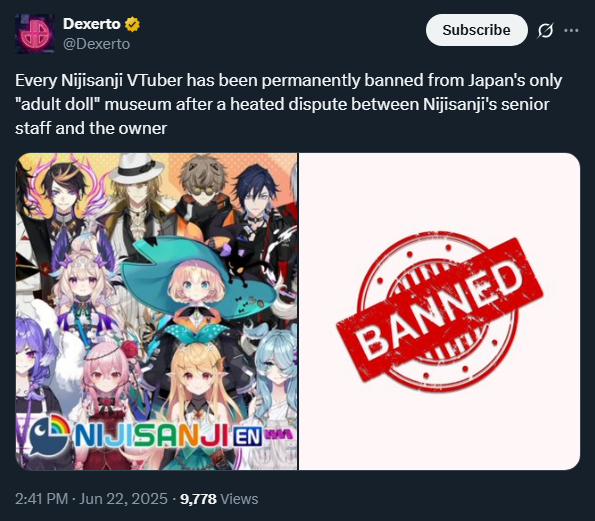Viewport: 595px width, 521px height.
Task: Click the Grok slashed-circle icon
Action: 545,30
